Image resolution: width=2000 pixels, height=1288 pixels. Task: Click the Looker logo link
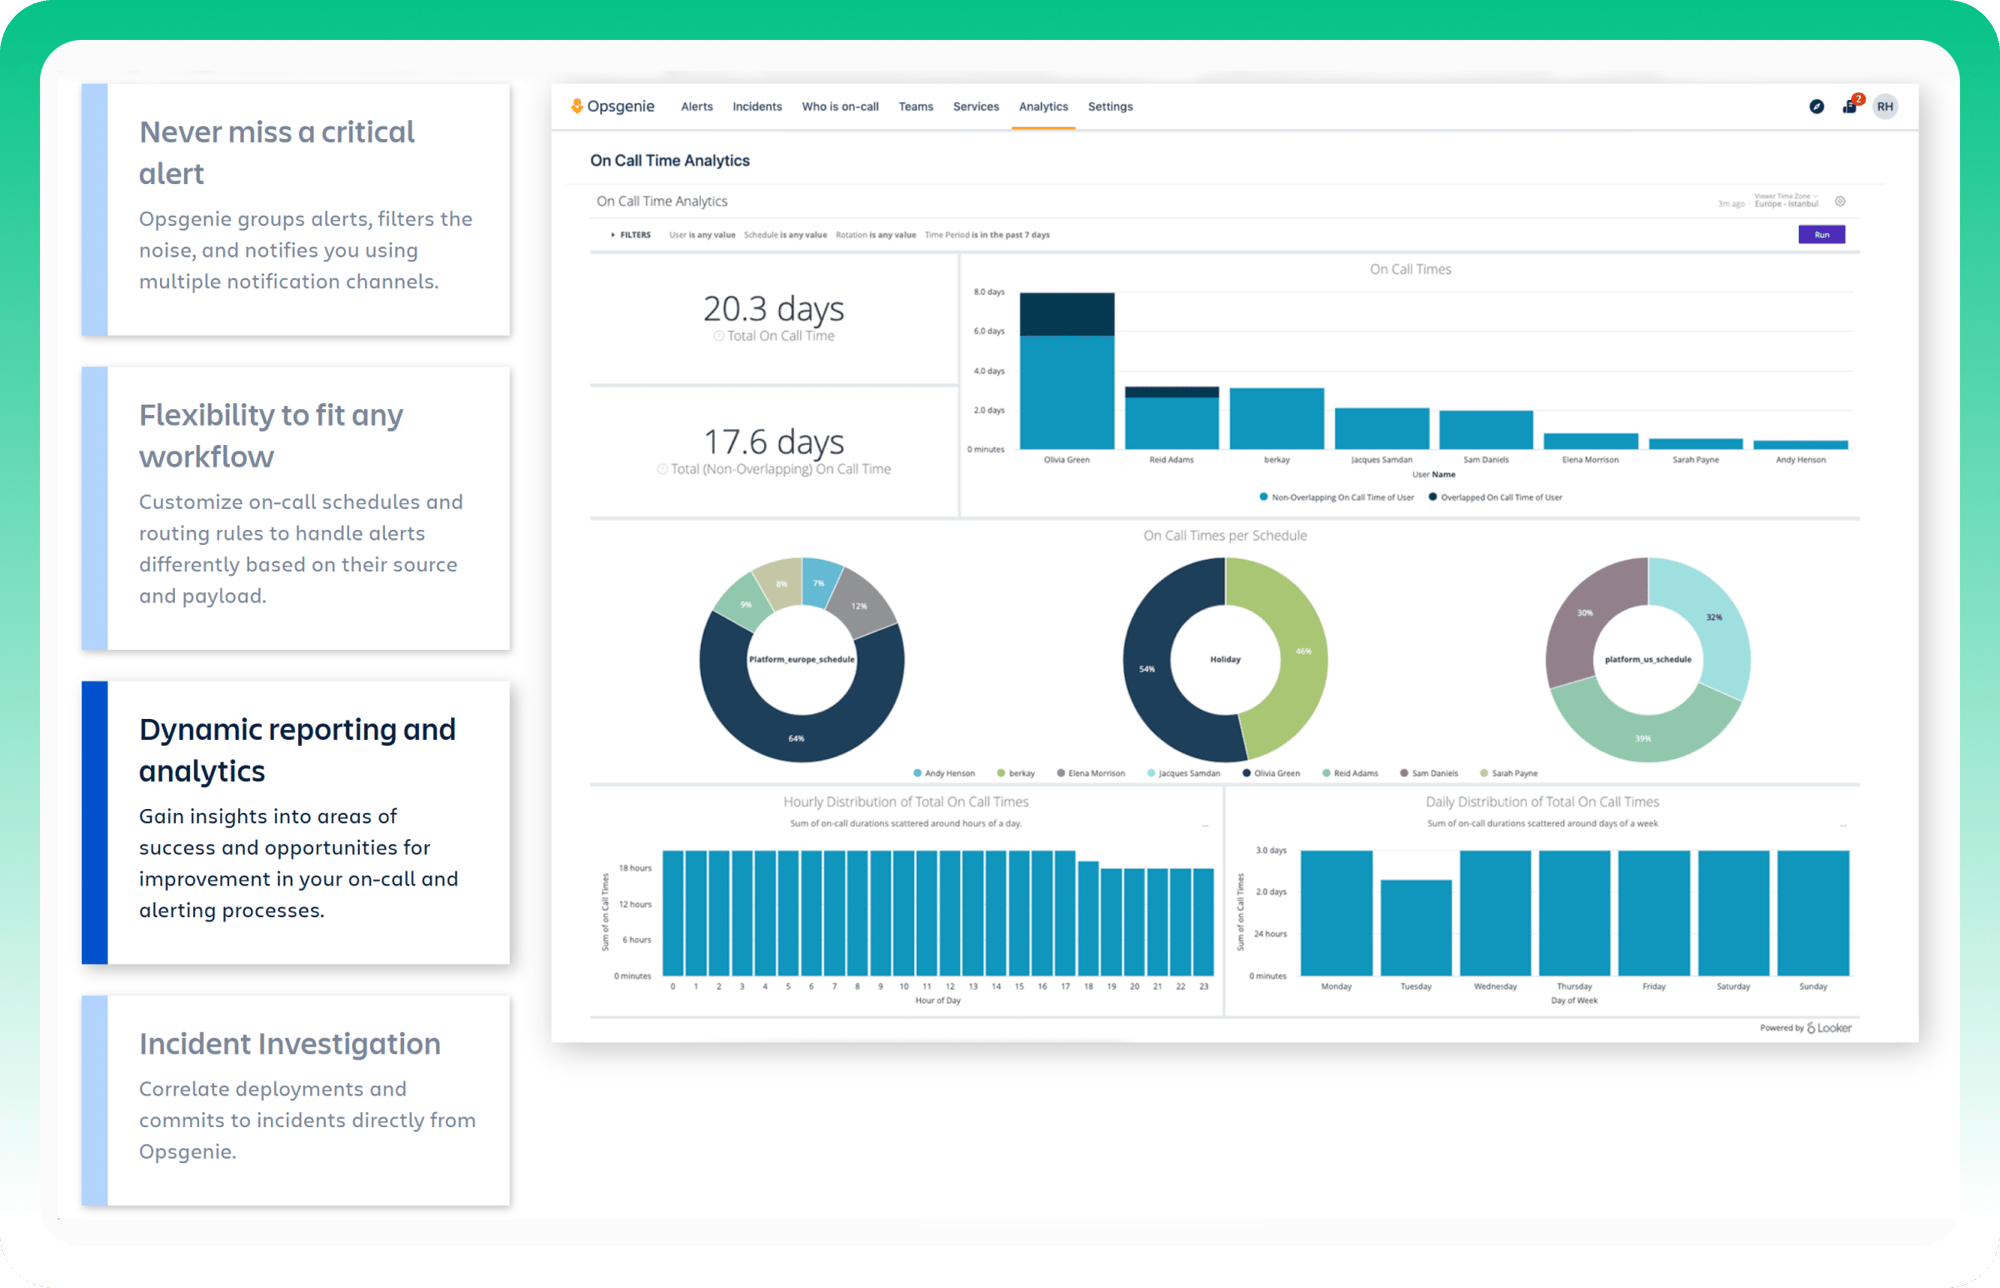(x=1829, y=1028)
